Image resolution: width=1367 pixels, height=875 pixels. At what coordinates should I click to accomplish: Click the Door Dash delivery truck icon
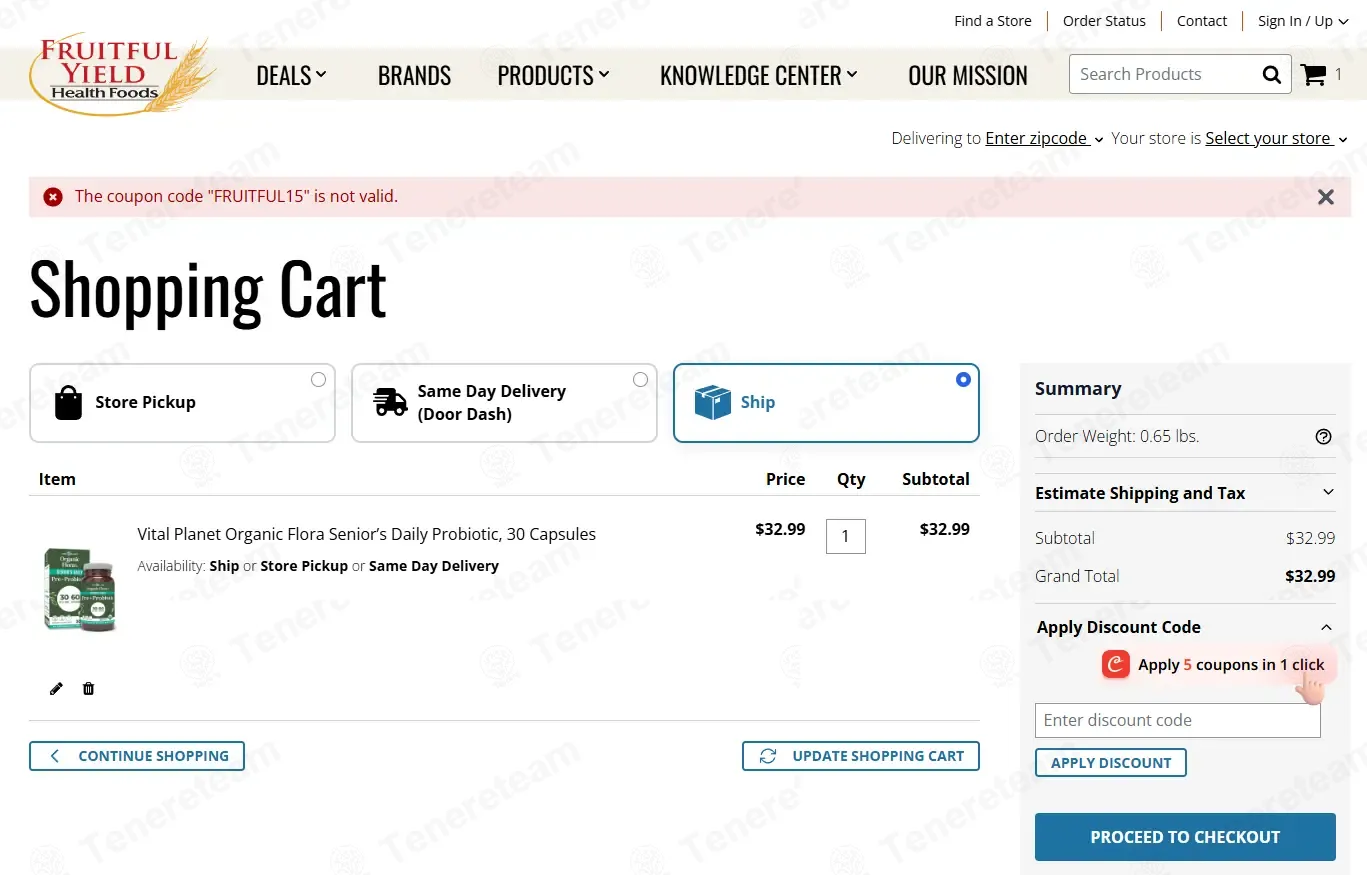pyautogui.click(x=390, y=402)
